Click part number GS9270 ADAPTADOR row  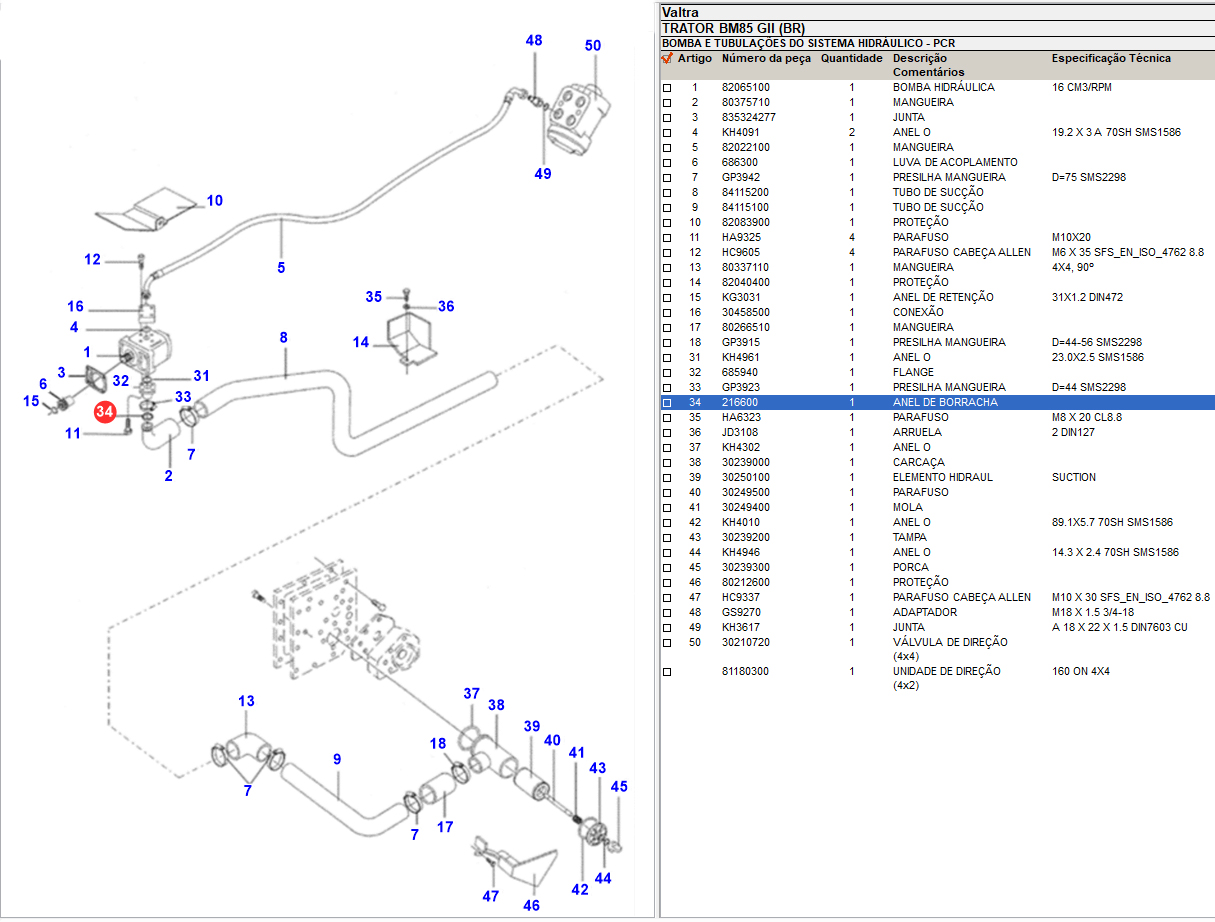741,612
